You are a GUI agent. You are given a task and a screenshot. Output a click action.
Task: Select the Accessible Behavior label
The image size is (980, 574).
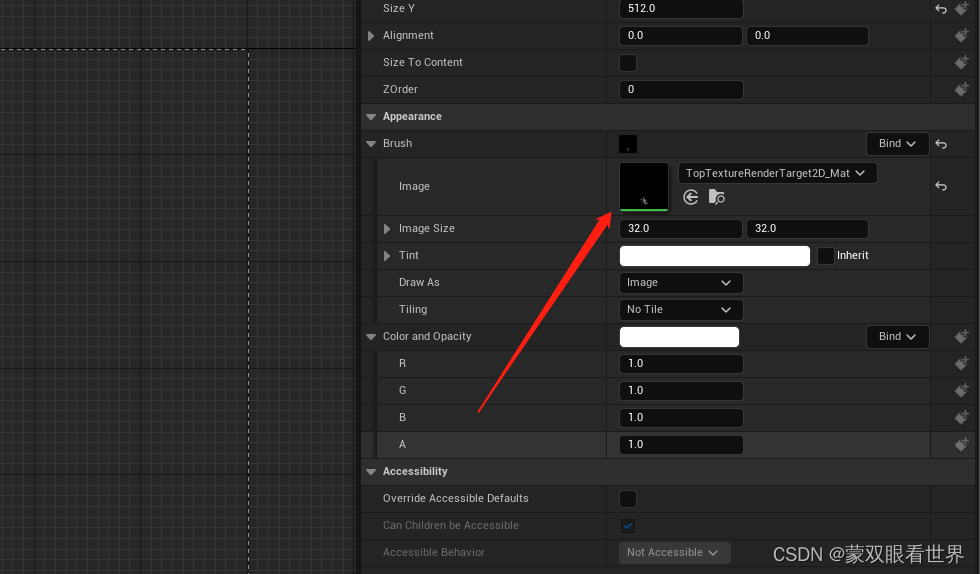click(434, 553)
